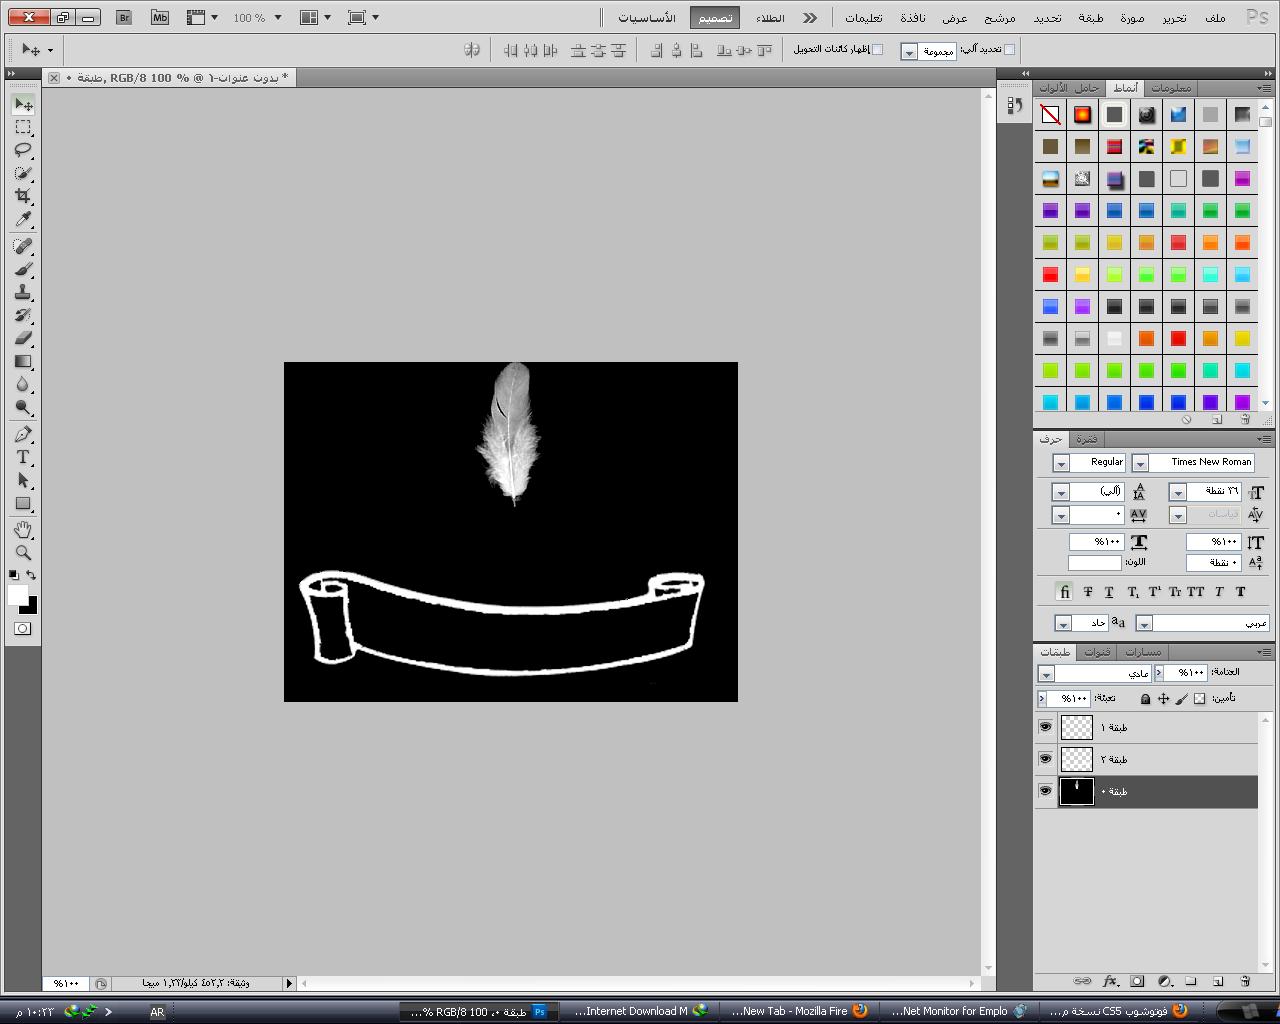The width and height of the screenshot is (1280, 1024).
Task: Choose the Horizontal Type tool
Action: click(x=23, y=457)
